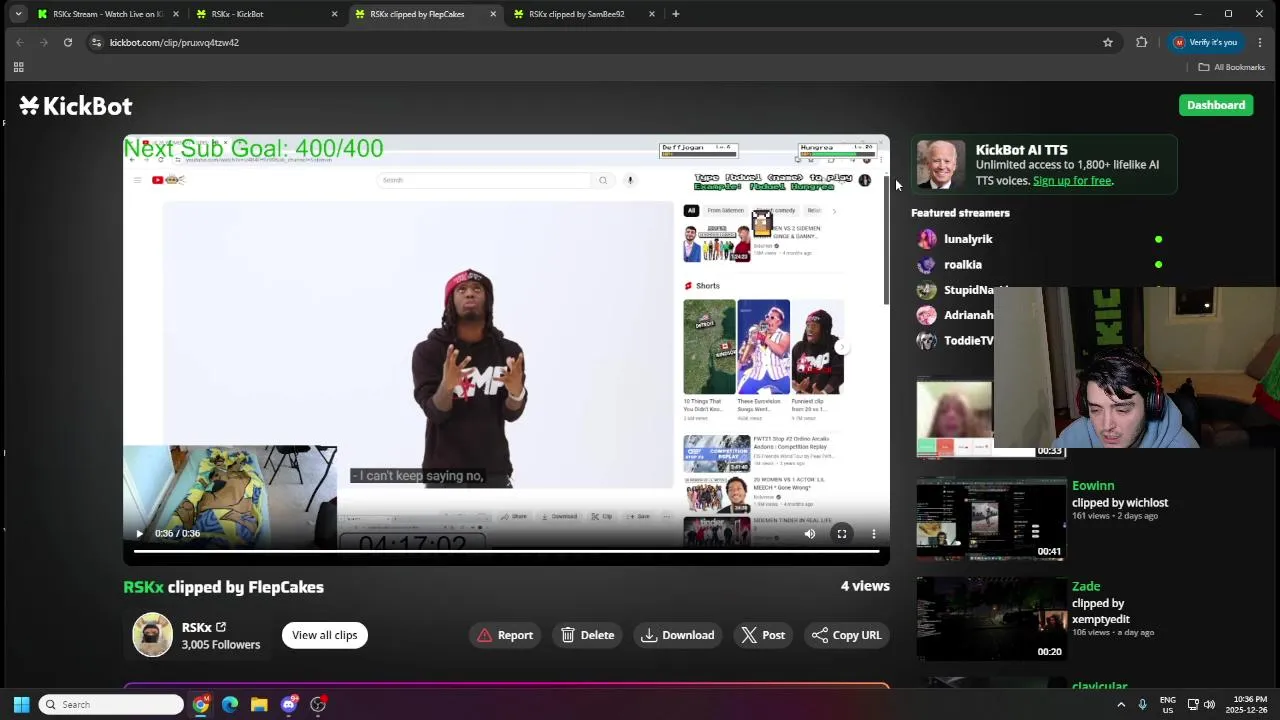1280x720 pixels.
Task: Switch to the RSKx Stream Watch Live tab
Action: [107, 14]
